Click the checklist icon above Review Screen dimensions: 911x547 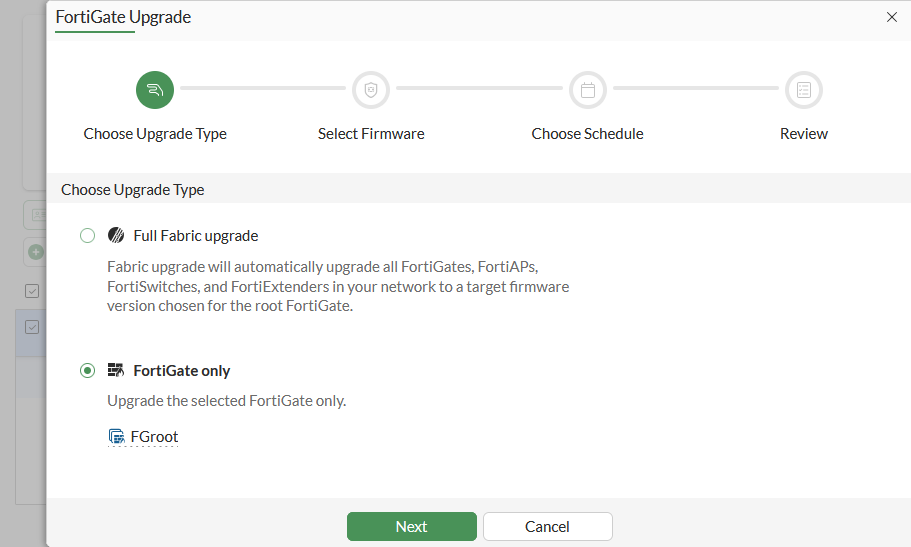(x=803, y=90)
